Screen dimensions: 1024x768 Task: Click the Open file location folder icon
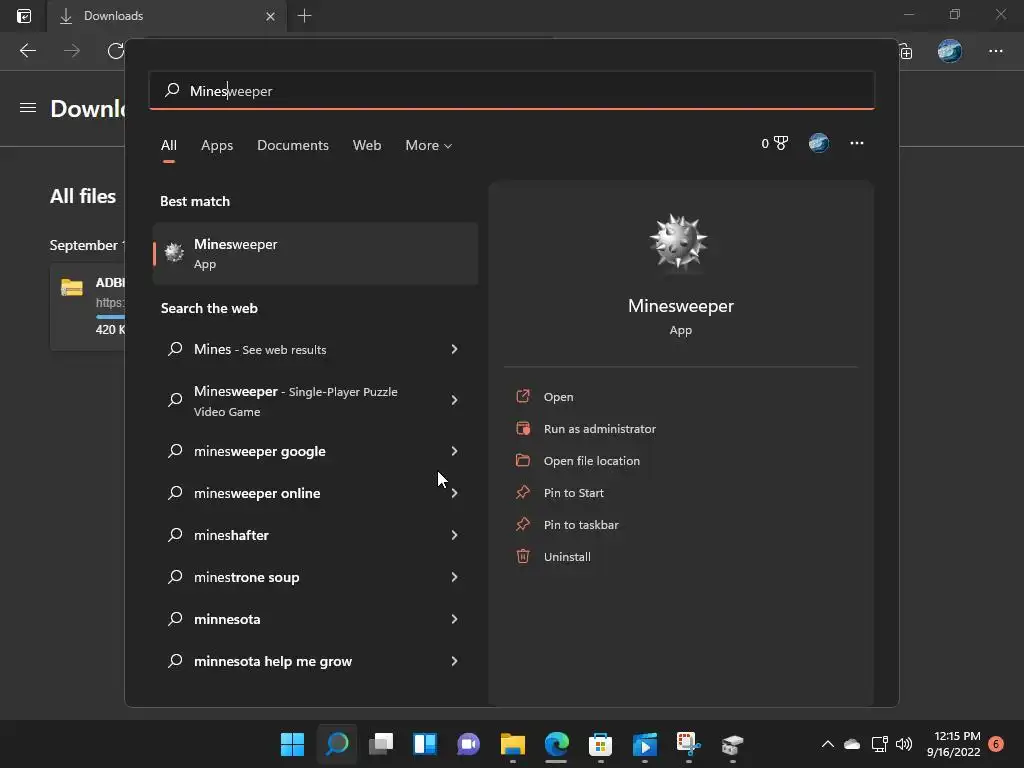point(523,460)
